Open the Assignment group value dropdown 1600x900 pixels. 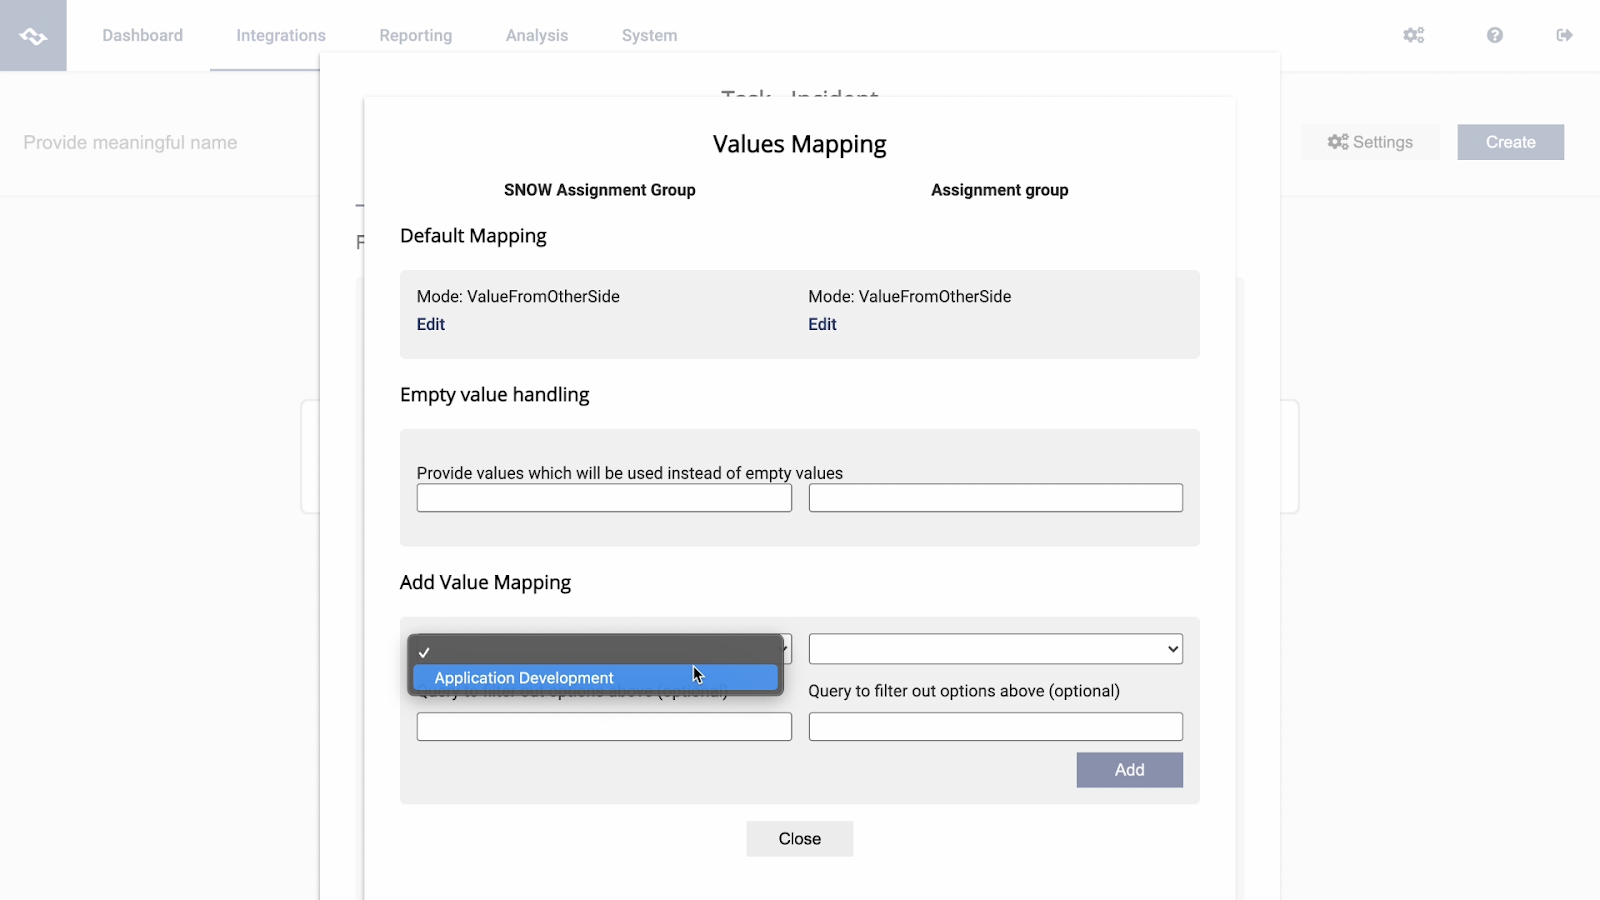994,648
